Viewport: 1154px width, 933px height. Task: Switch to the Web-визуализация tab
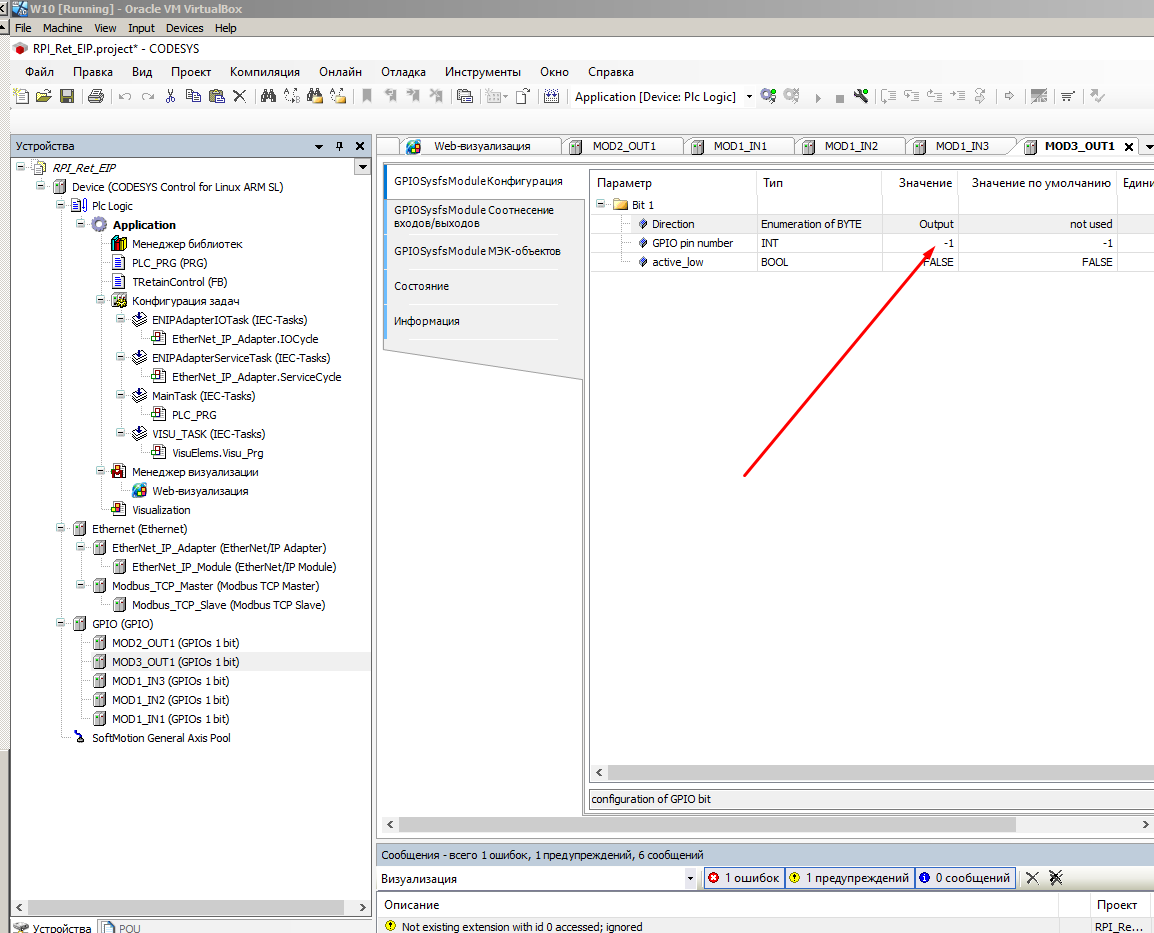click(481, 146)
